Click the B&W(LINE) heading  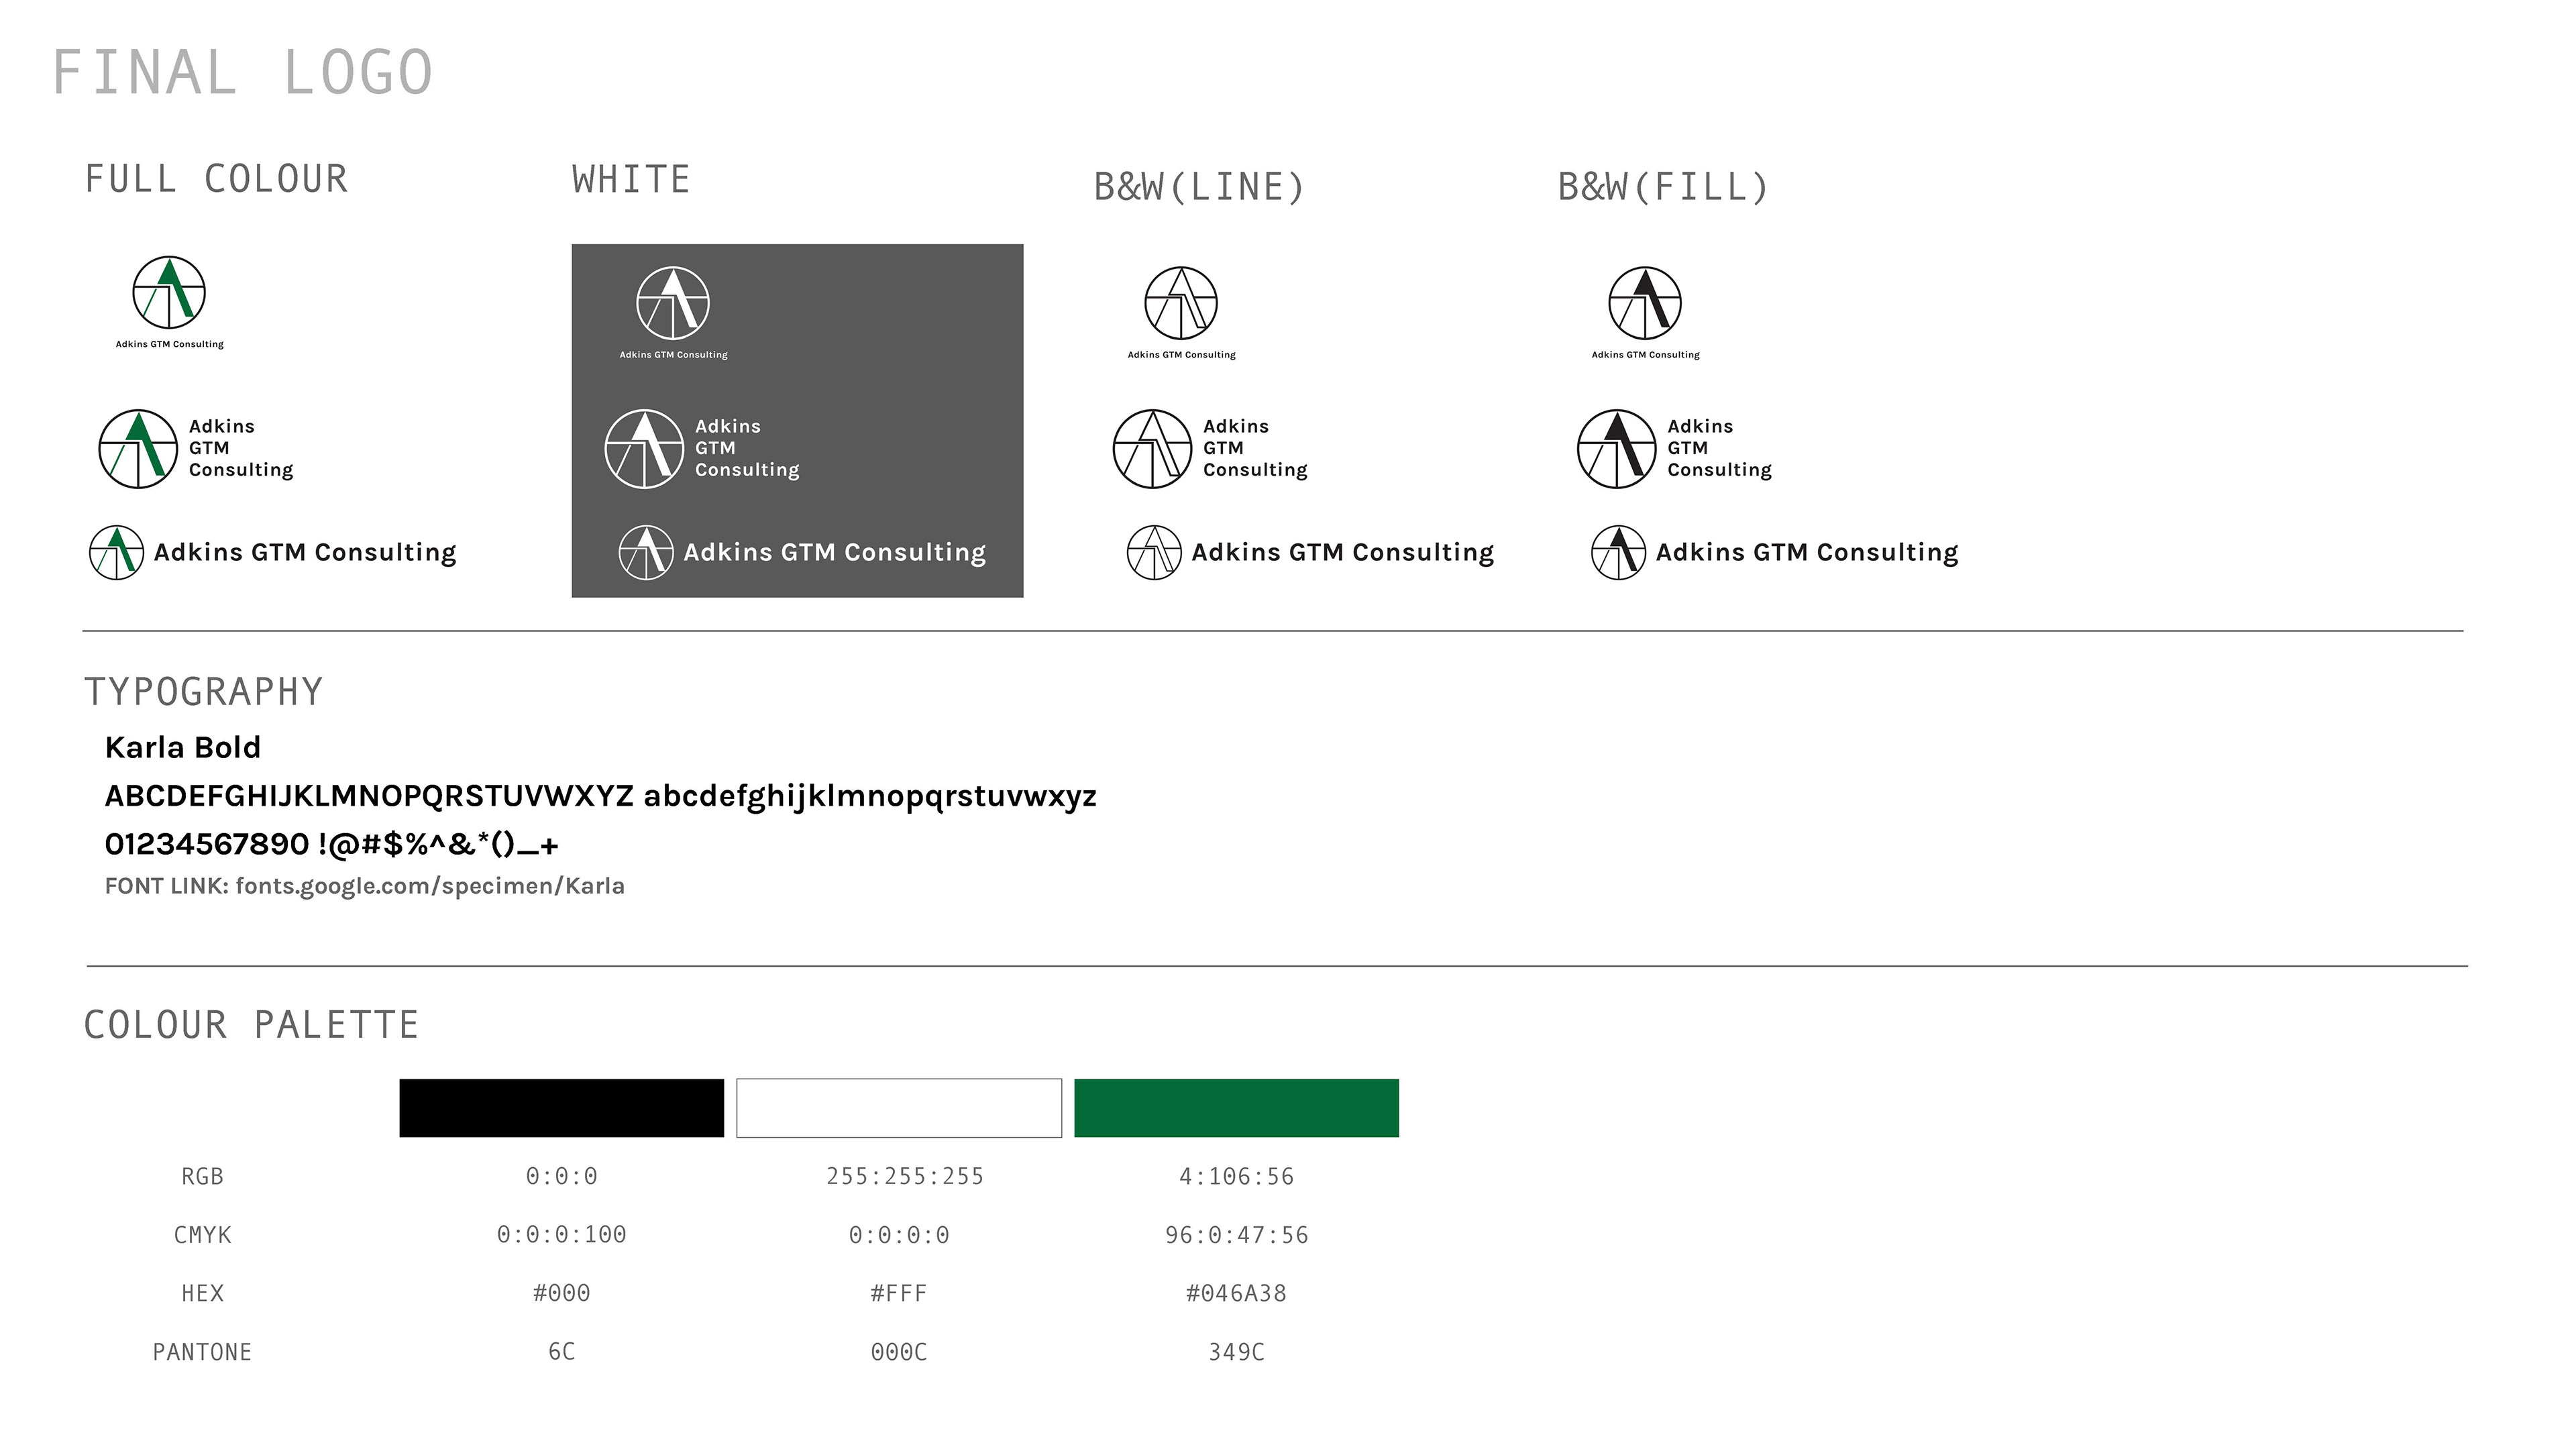point(1200,187)
